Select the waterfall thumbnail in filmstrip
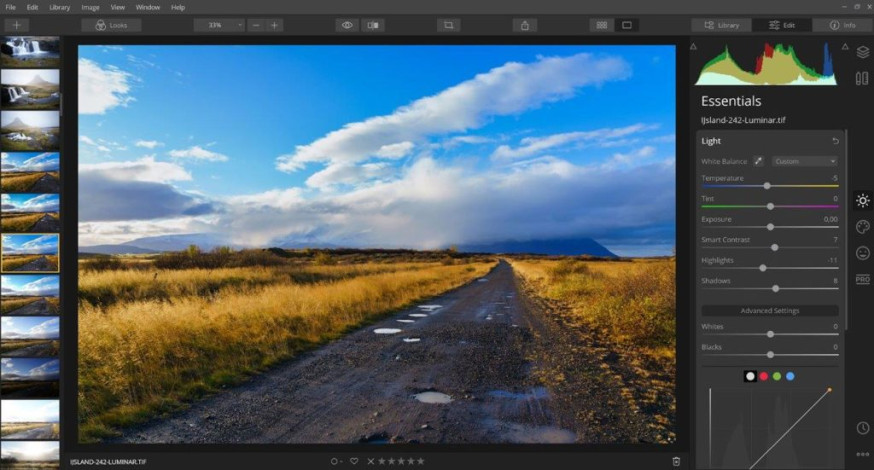This screenshot has width=874, height=470. pos(30,50)
